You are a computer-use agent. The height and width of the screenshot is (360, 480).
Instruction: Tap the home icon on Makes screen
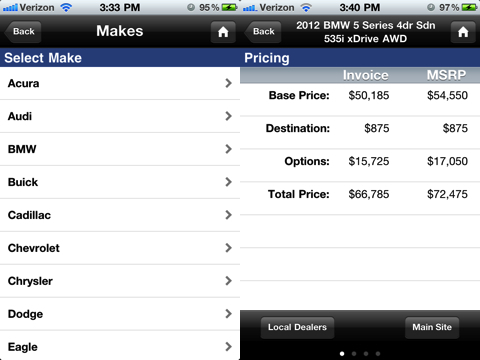[x=223, y=32]
